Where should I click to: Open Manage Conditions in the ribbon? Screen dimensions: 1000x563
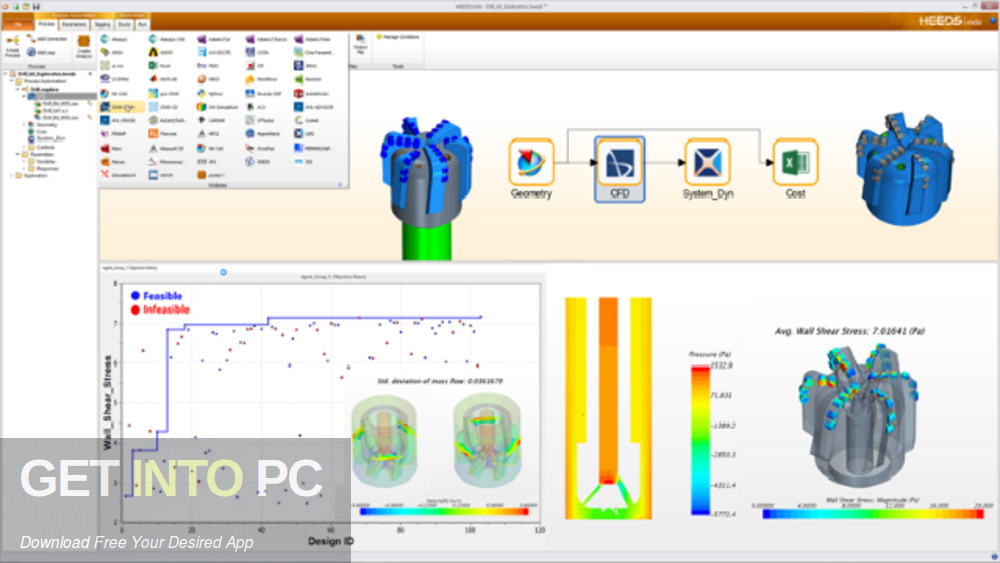tap(398, 37)
